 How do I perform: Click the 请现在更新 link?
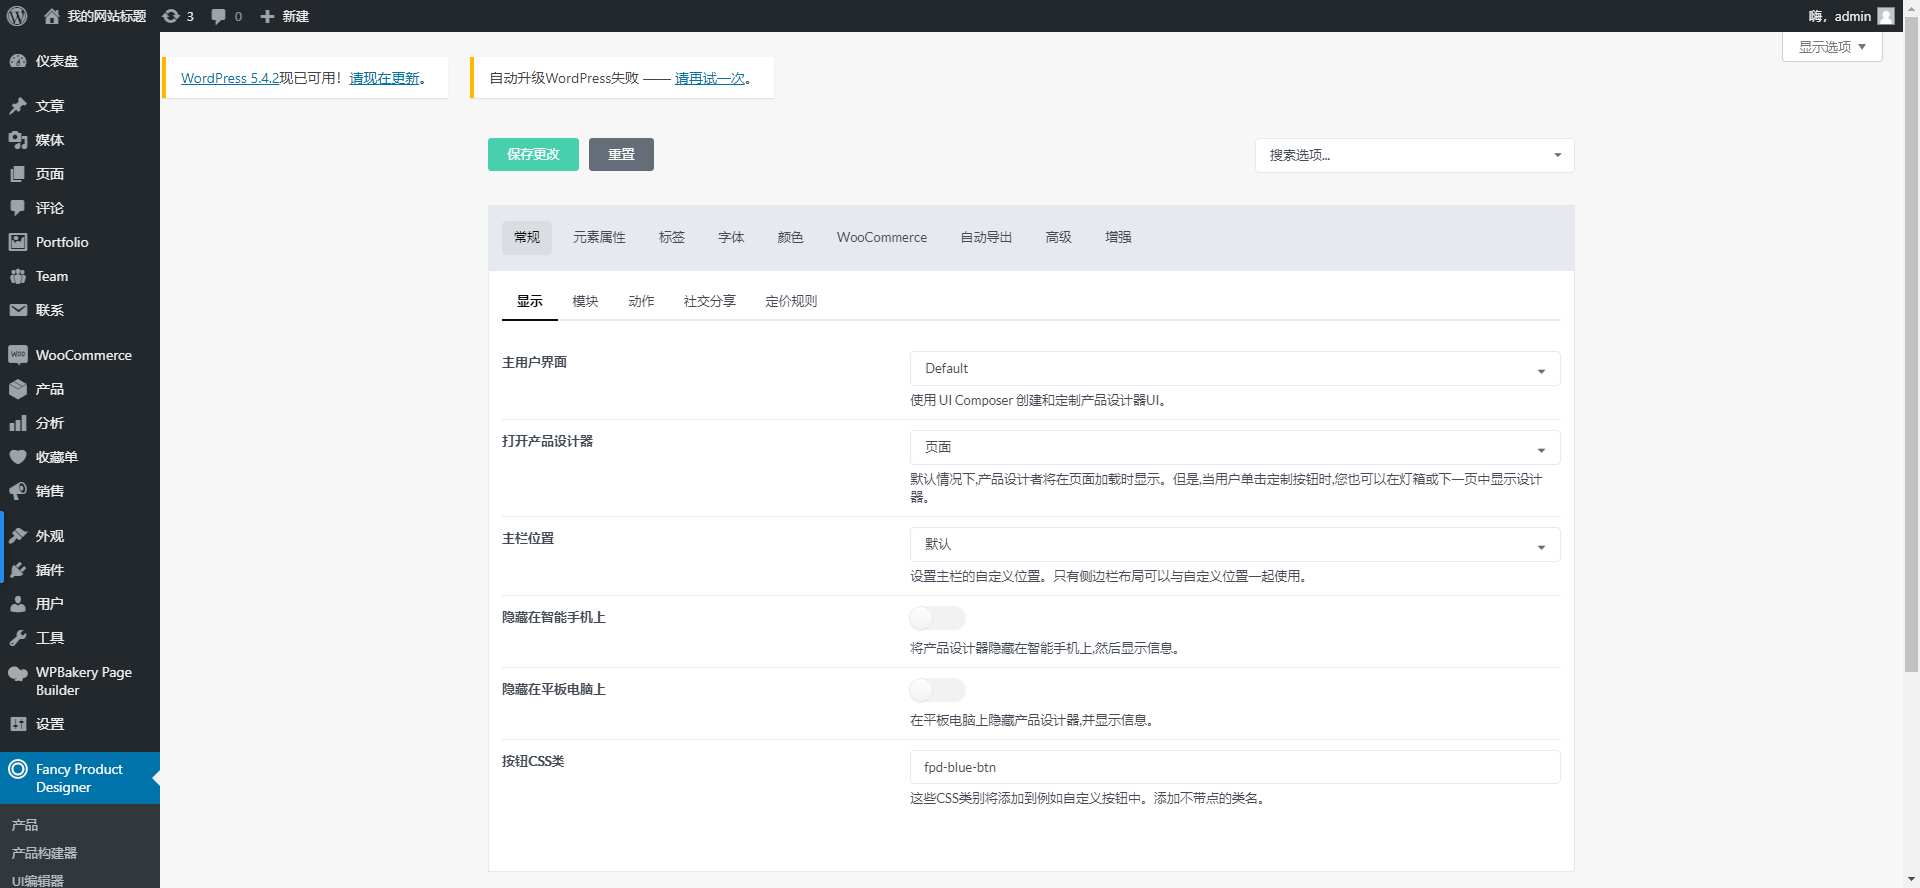[x=384, y=79]
